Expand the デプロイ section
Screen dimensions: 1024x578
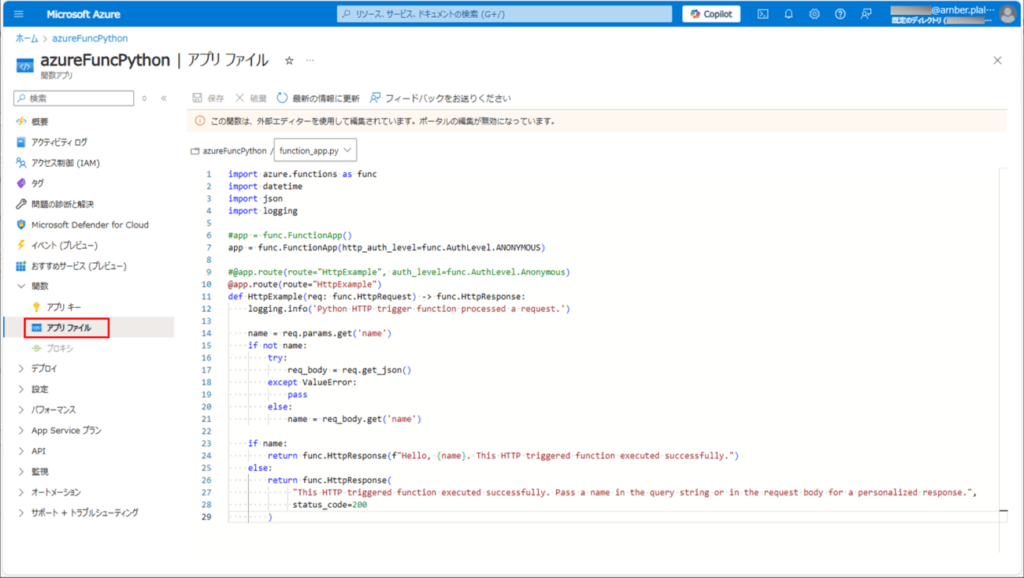click(44, 369)
